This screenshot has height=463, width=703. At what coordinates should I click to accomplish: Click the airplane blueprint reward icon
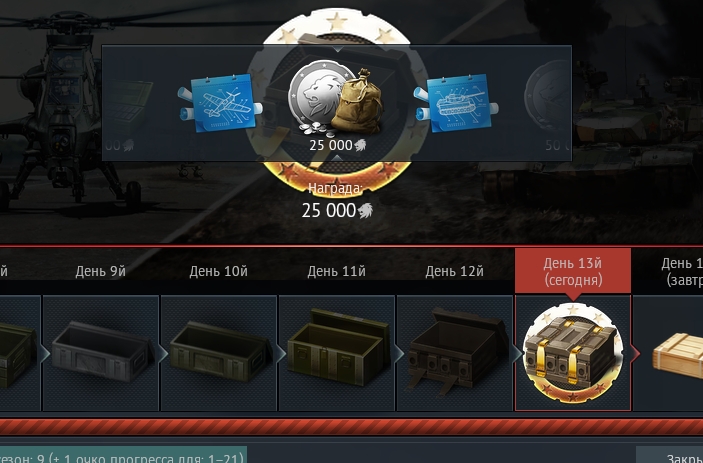click(220, 103)
